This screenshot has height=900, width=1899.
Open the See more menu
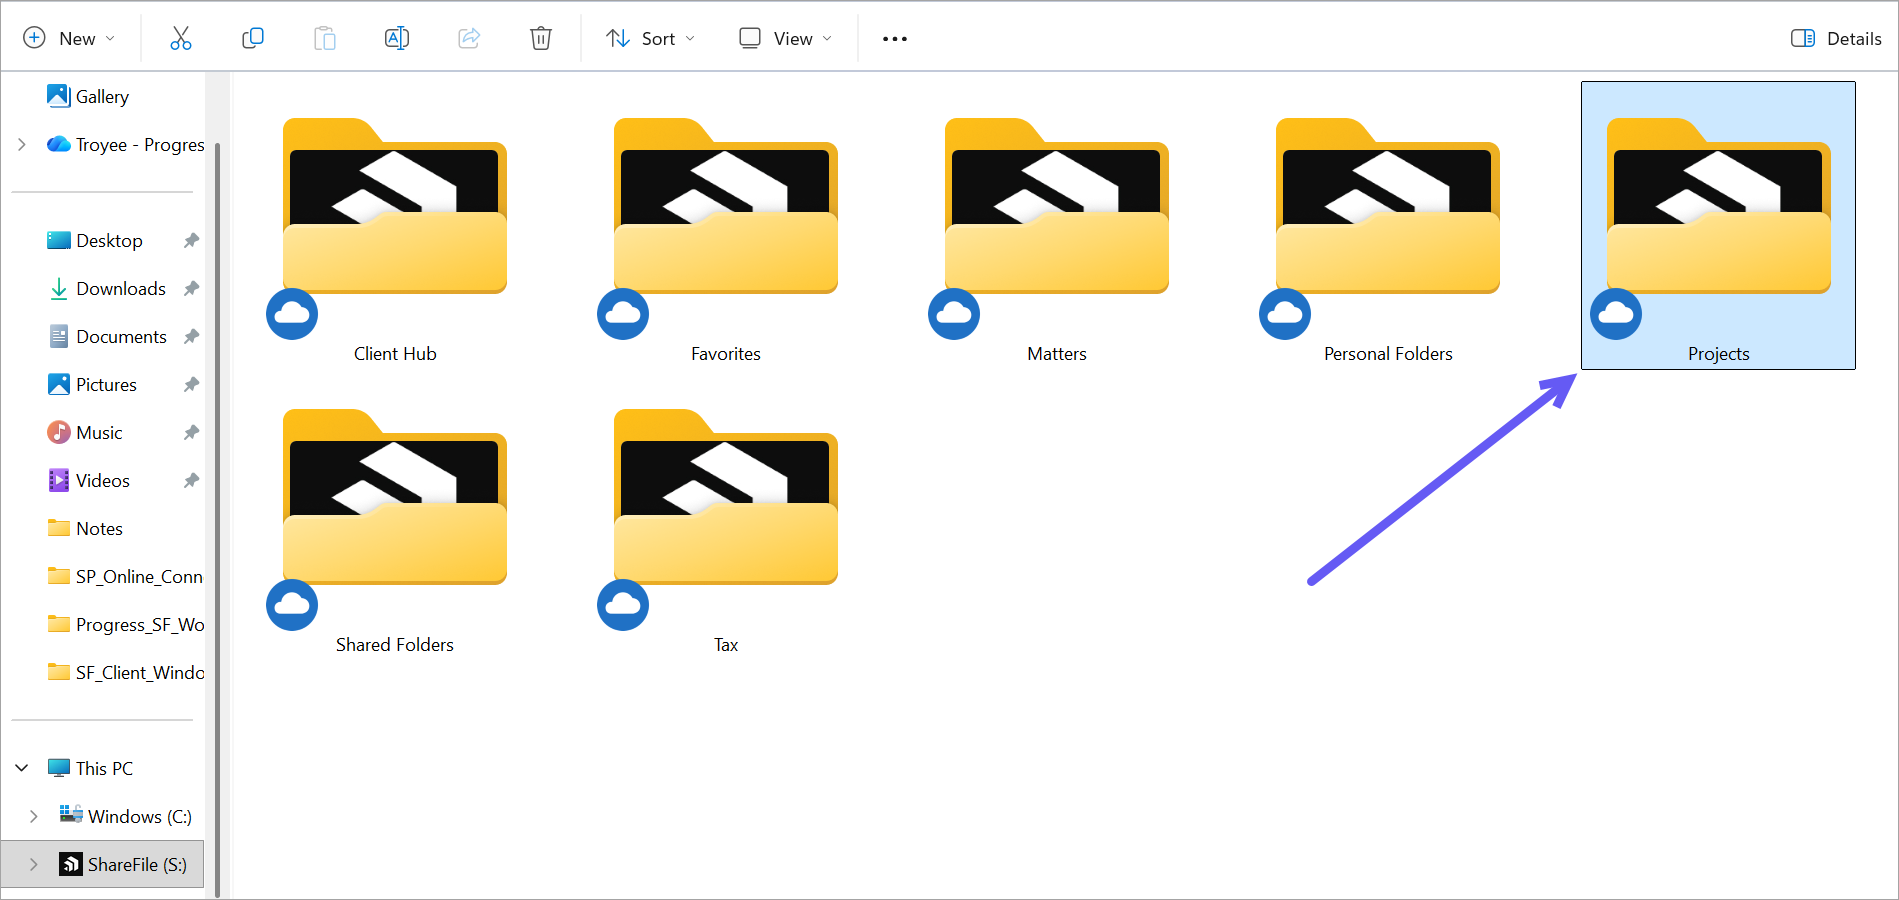[x=893, y=38]
